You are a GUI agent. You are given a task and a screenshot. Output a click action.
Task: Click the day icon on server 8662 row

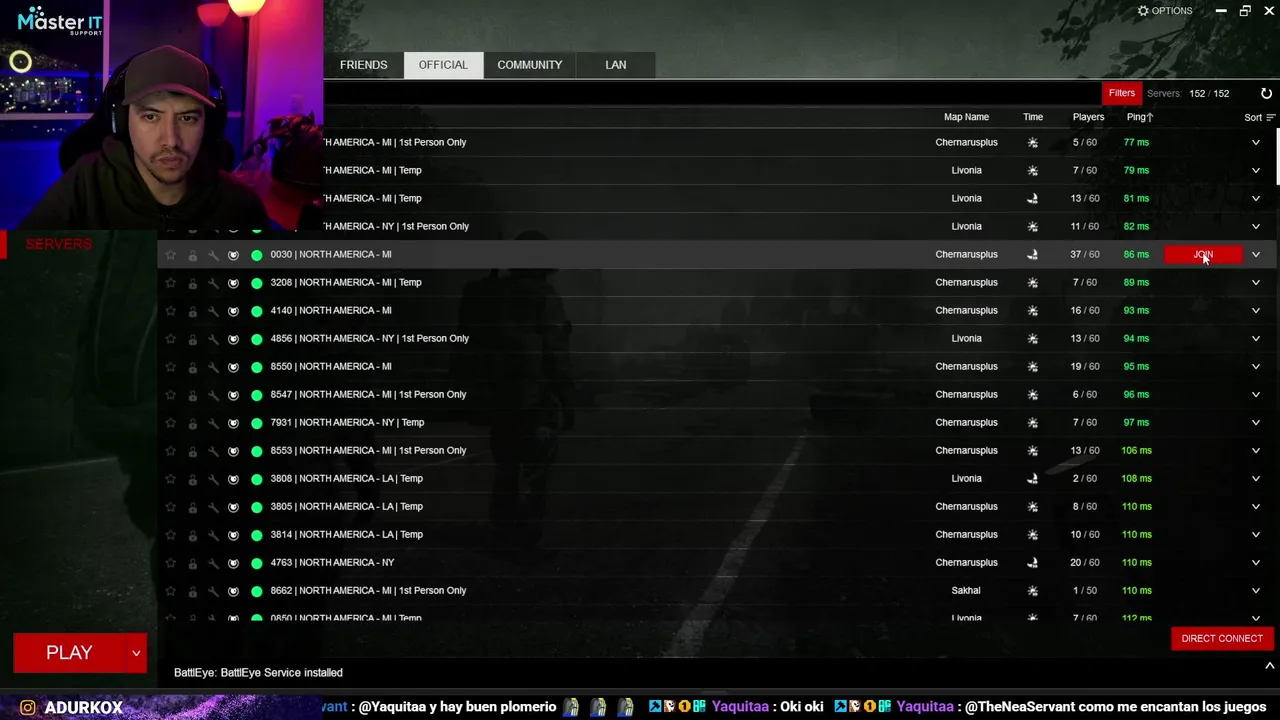pyautogui.click(x=1033, y=590)
